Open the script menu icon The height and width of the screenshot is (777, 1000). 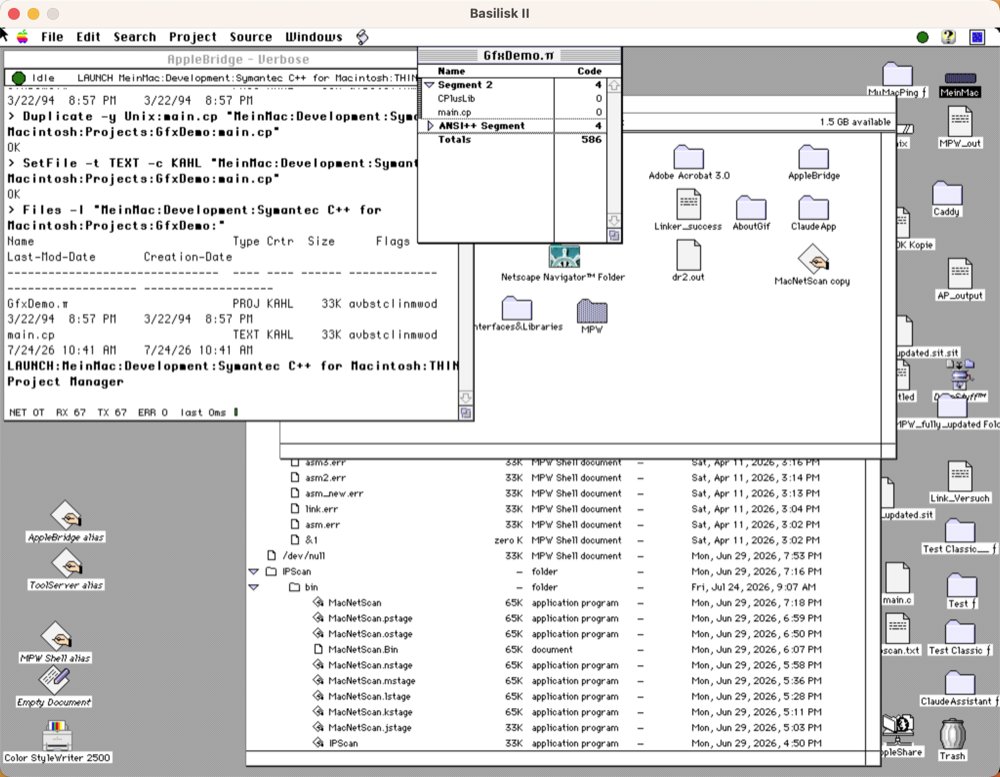tap(362, 37)
